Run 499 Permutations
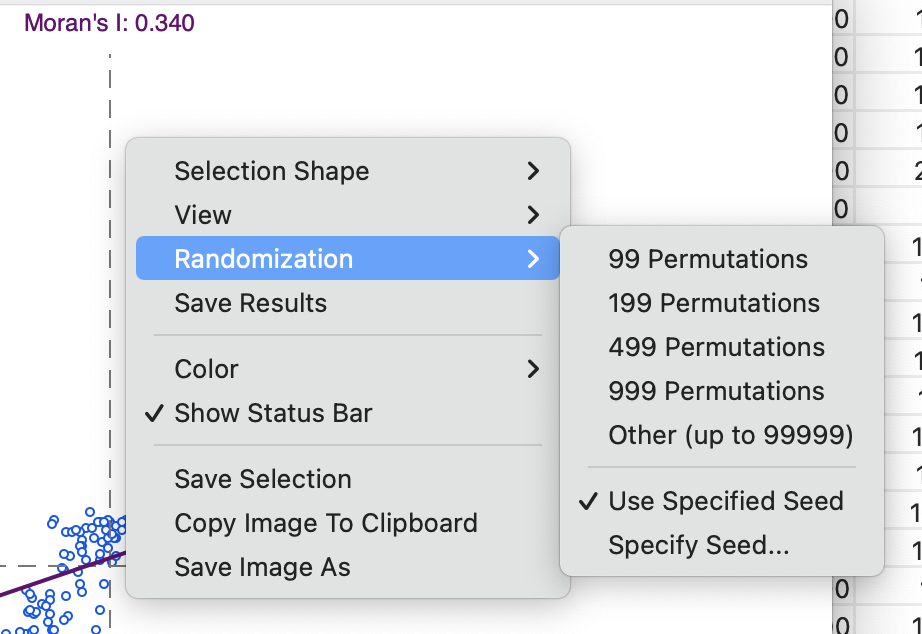 (721, 347)
